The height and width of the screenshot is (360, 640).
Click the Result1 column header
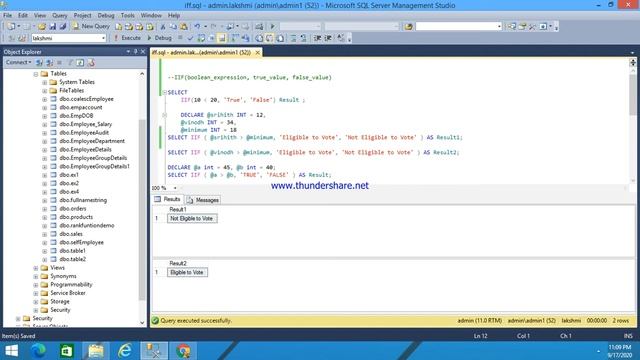(x=178, y=210)
